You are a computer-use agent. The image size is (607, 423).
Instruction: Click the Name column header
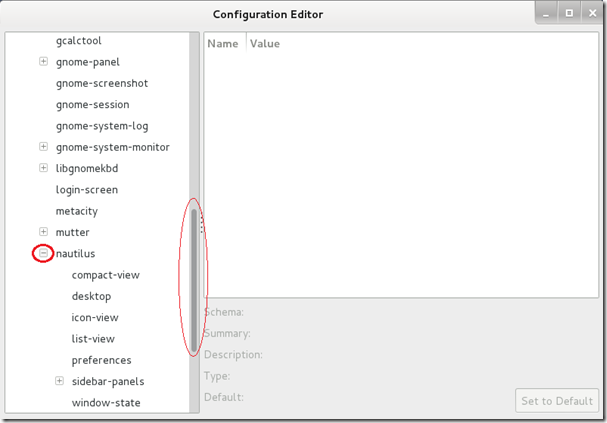225,43
